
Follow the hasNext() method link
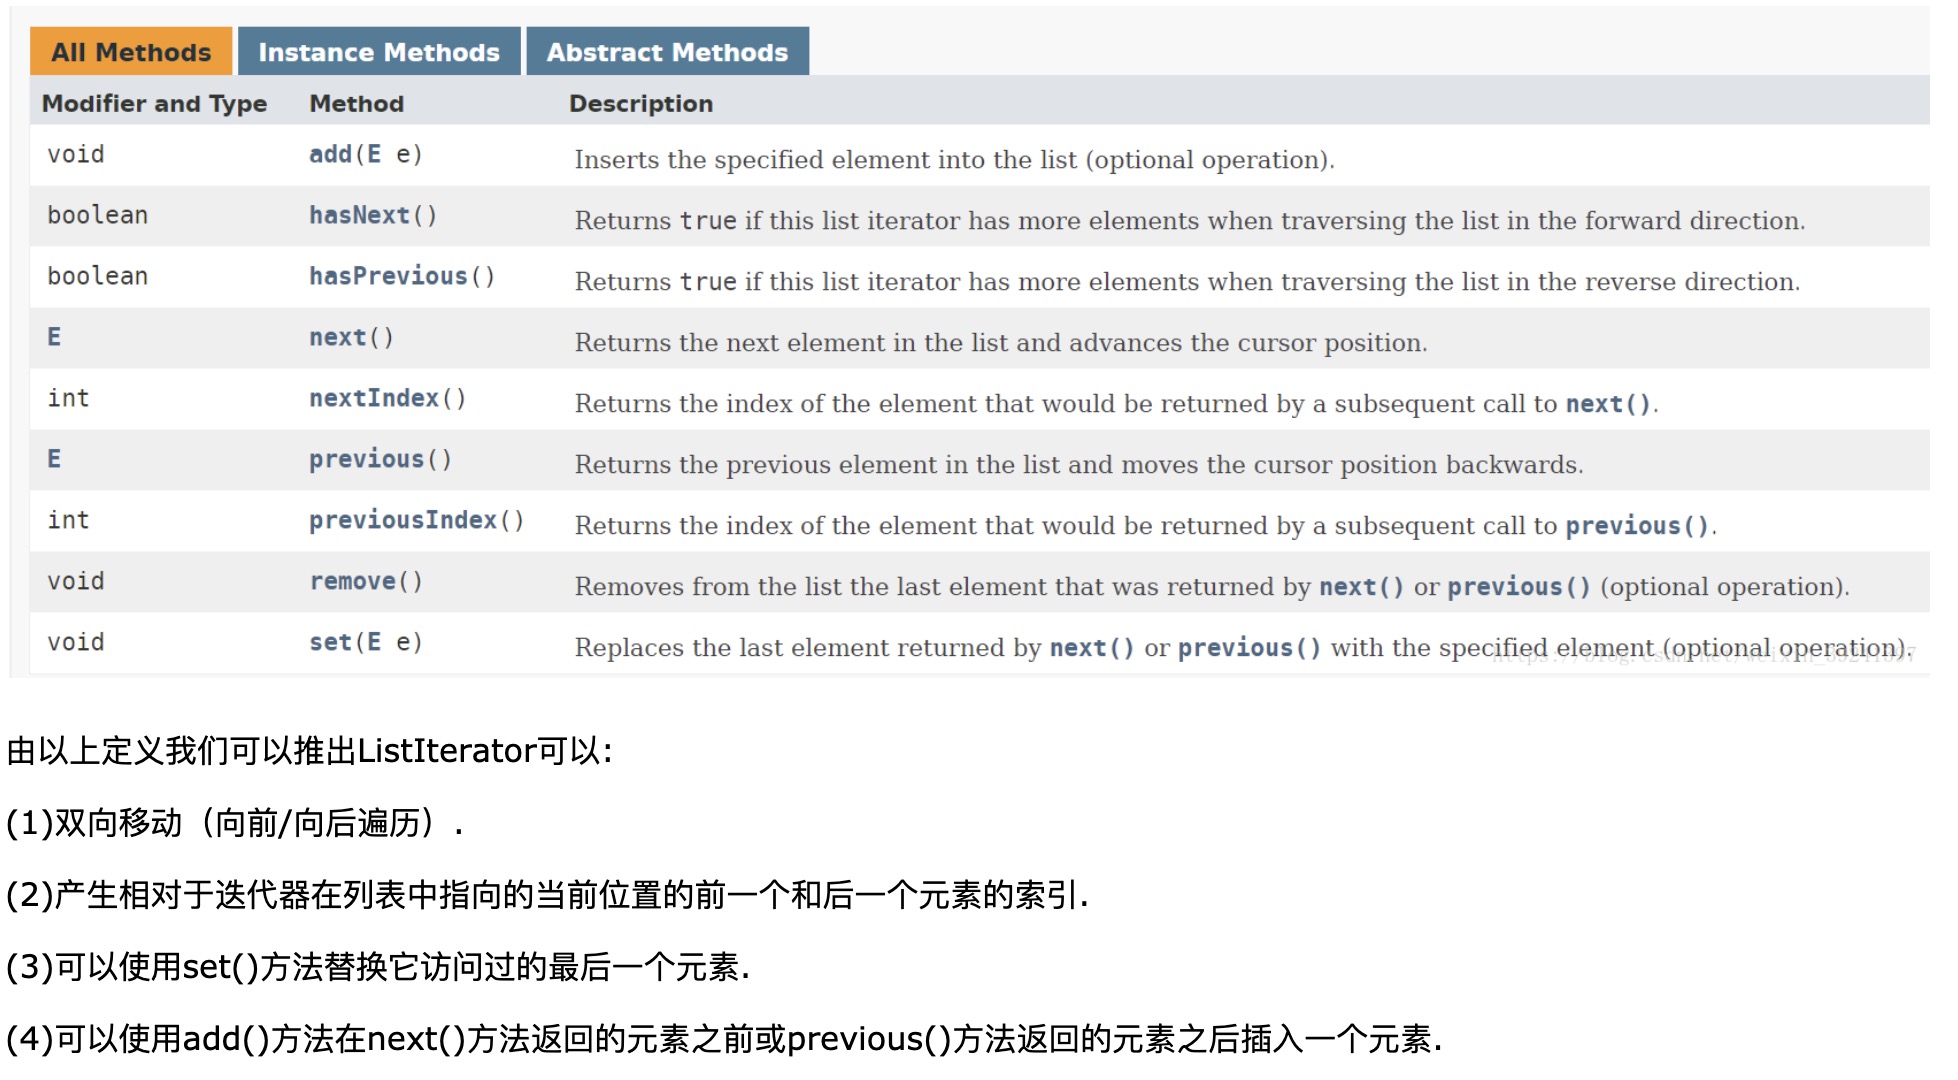pyautogui.click(x=359, y=216)
